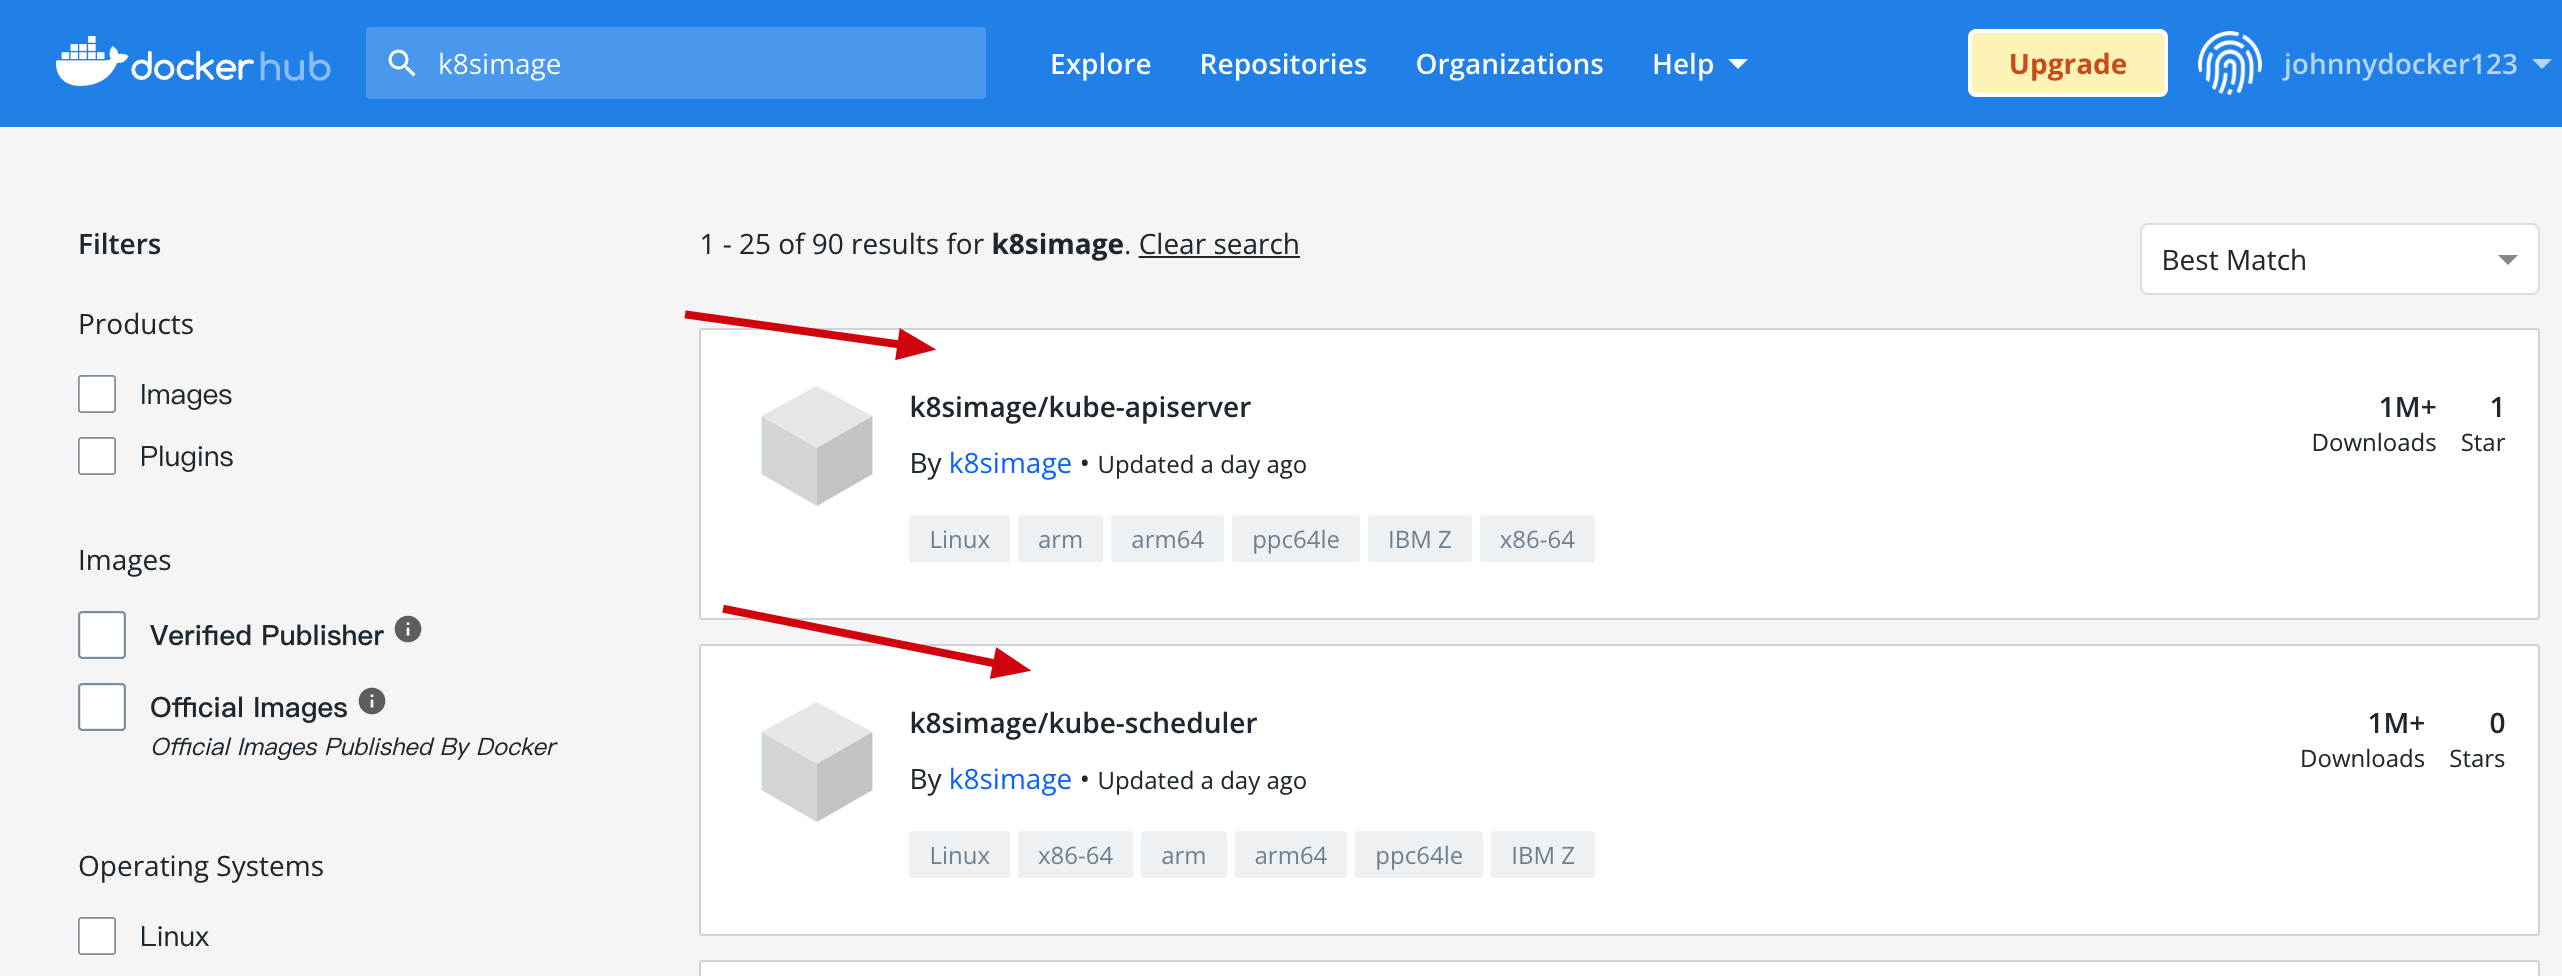The height and width of the screenshot is (976, 2562).
Task: Open the Repositories page
Action: click(1283, 64)
